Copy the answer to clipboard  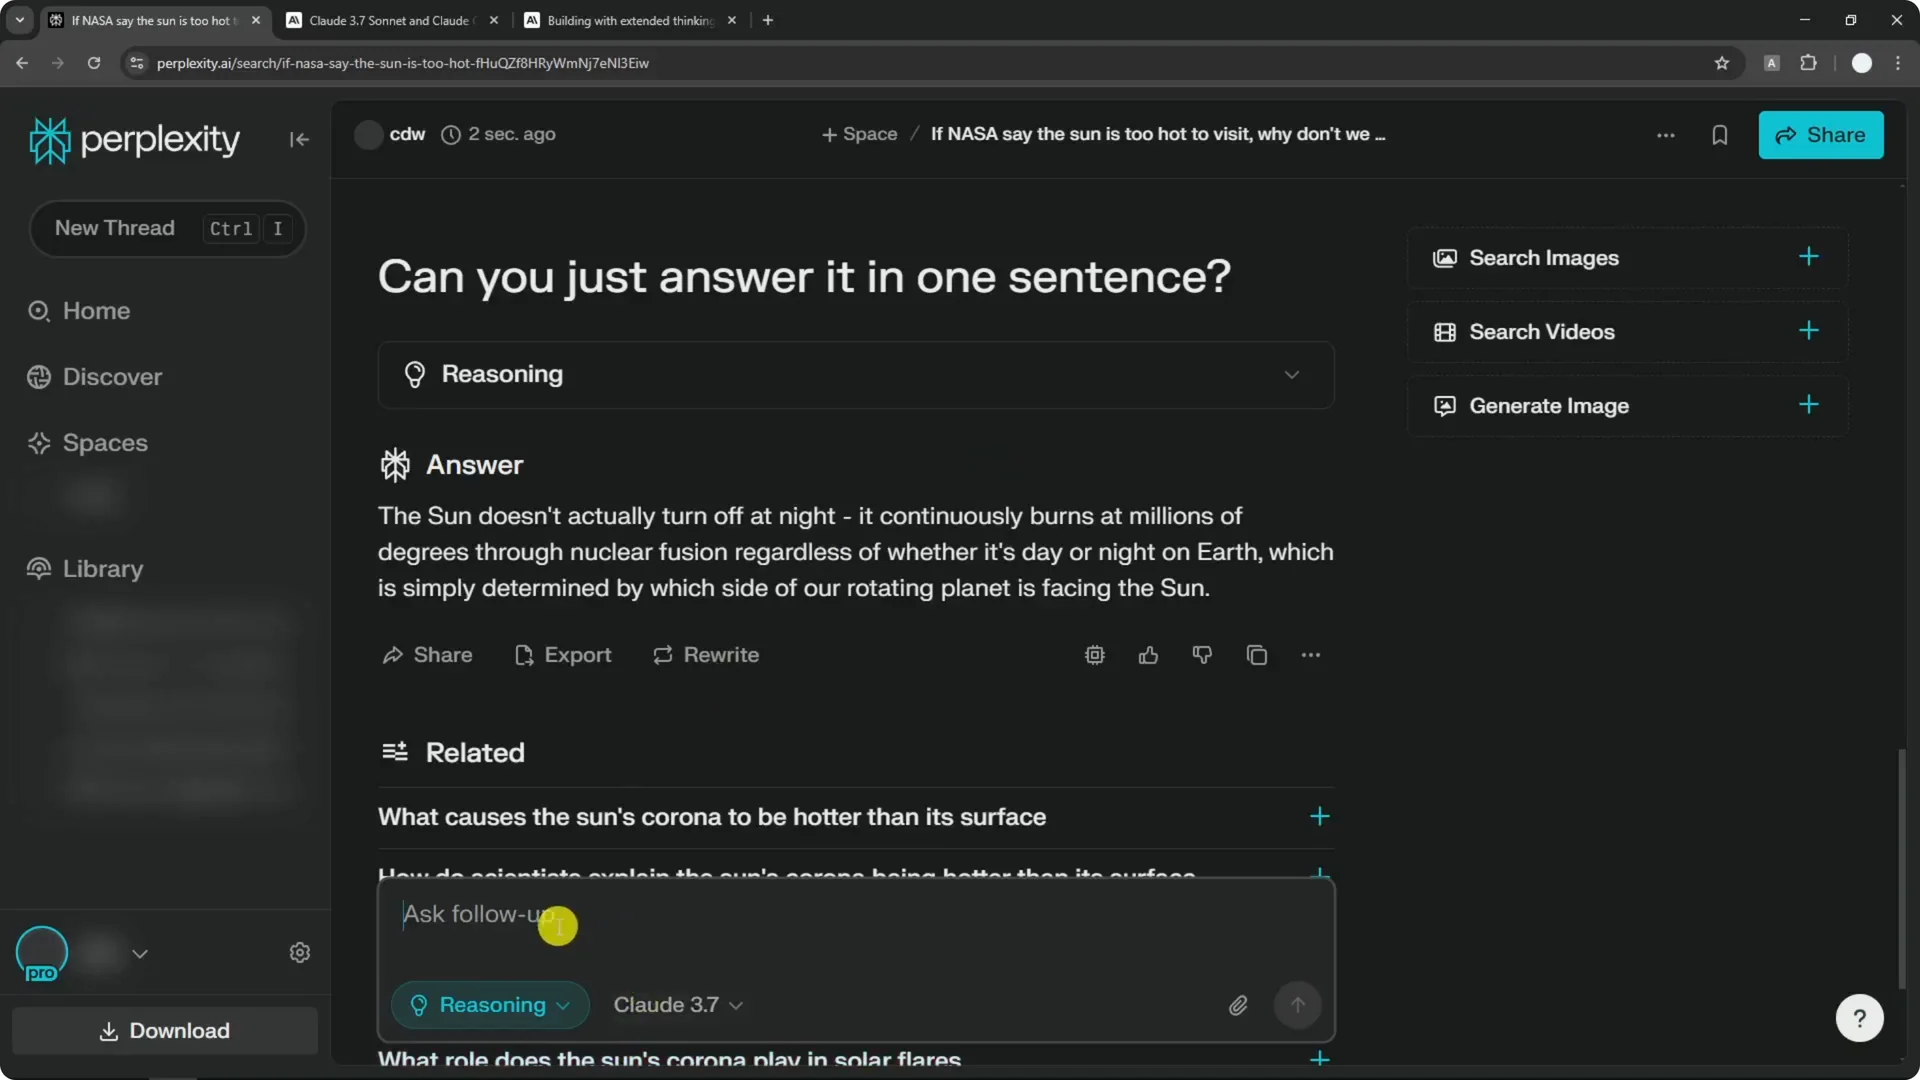pos(1256,655)
